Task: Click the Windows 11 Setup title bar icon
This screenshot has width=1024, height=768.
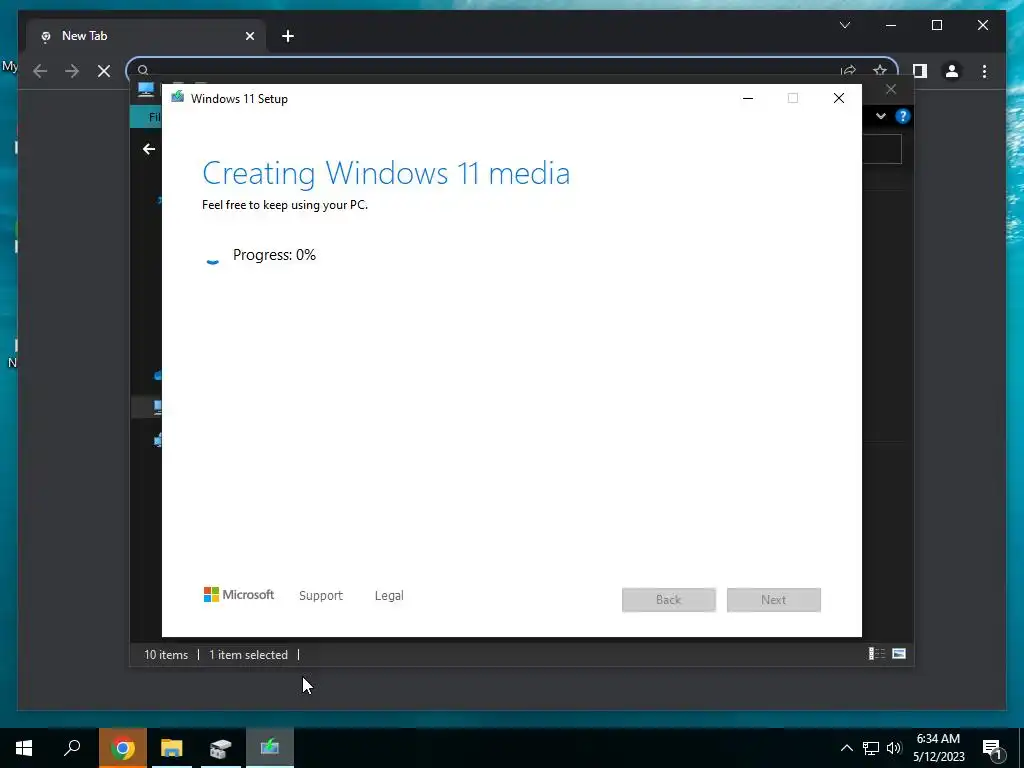Action: pyautogui.click(x=178, y=97)
